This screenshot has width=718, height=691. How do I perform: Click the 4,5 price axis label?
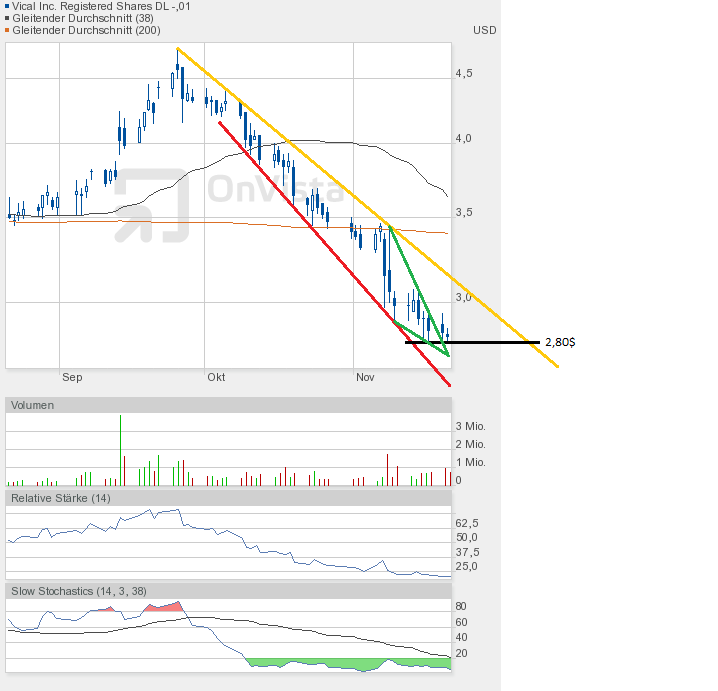[x=463, y=73]
